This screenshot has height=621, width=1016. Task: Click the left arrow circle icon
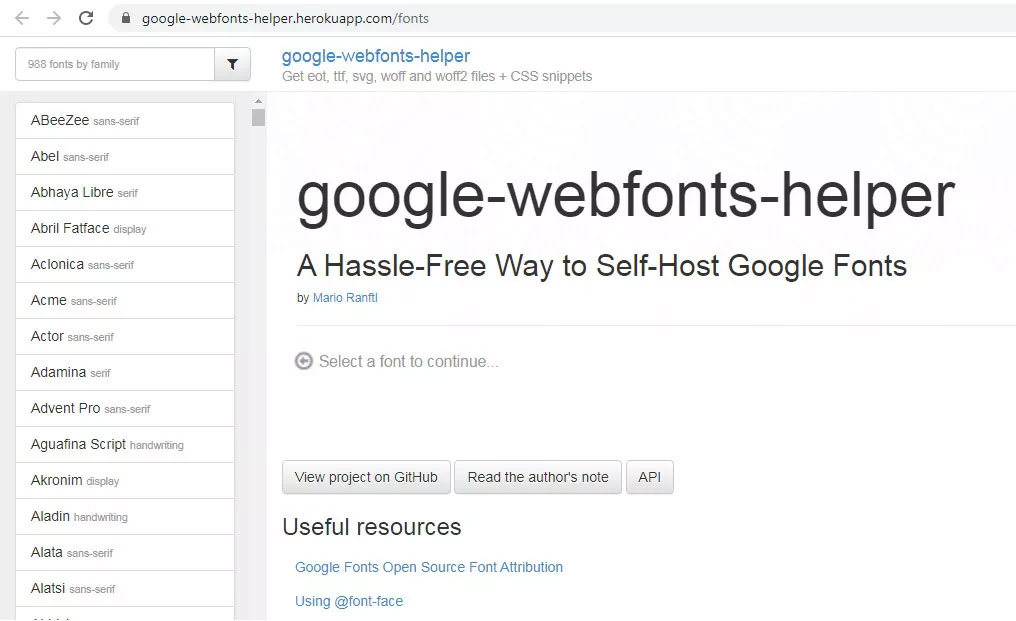304,361
